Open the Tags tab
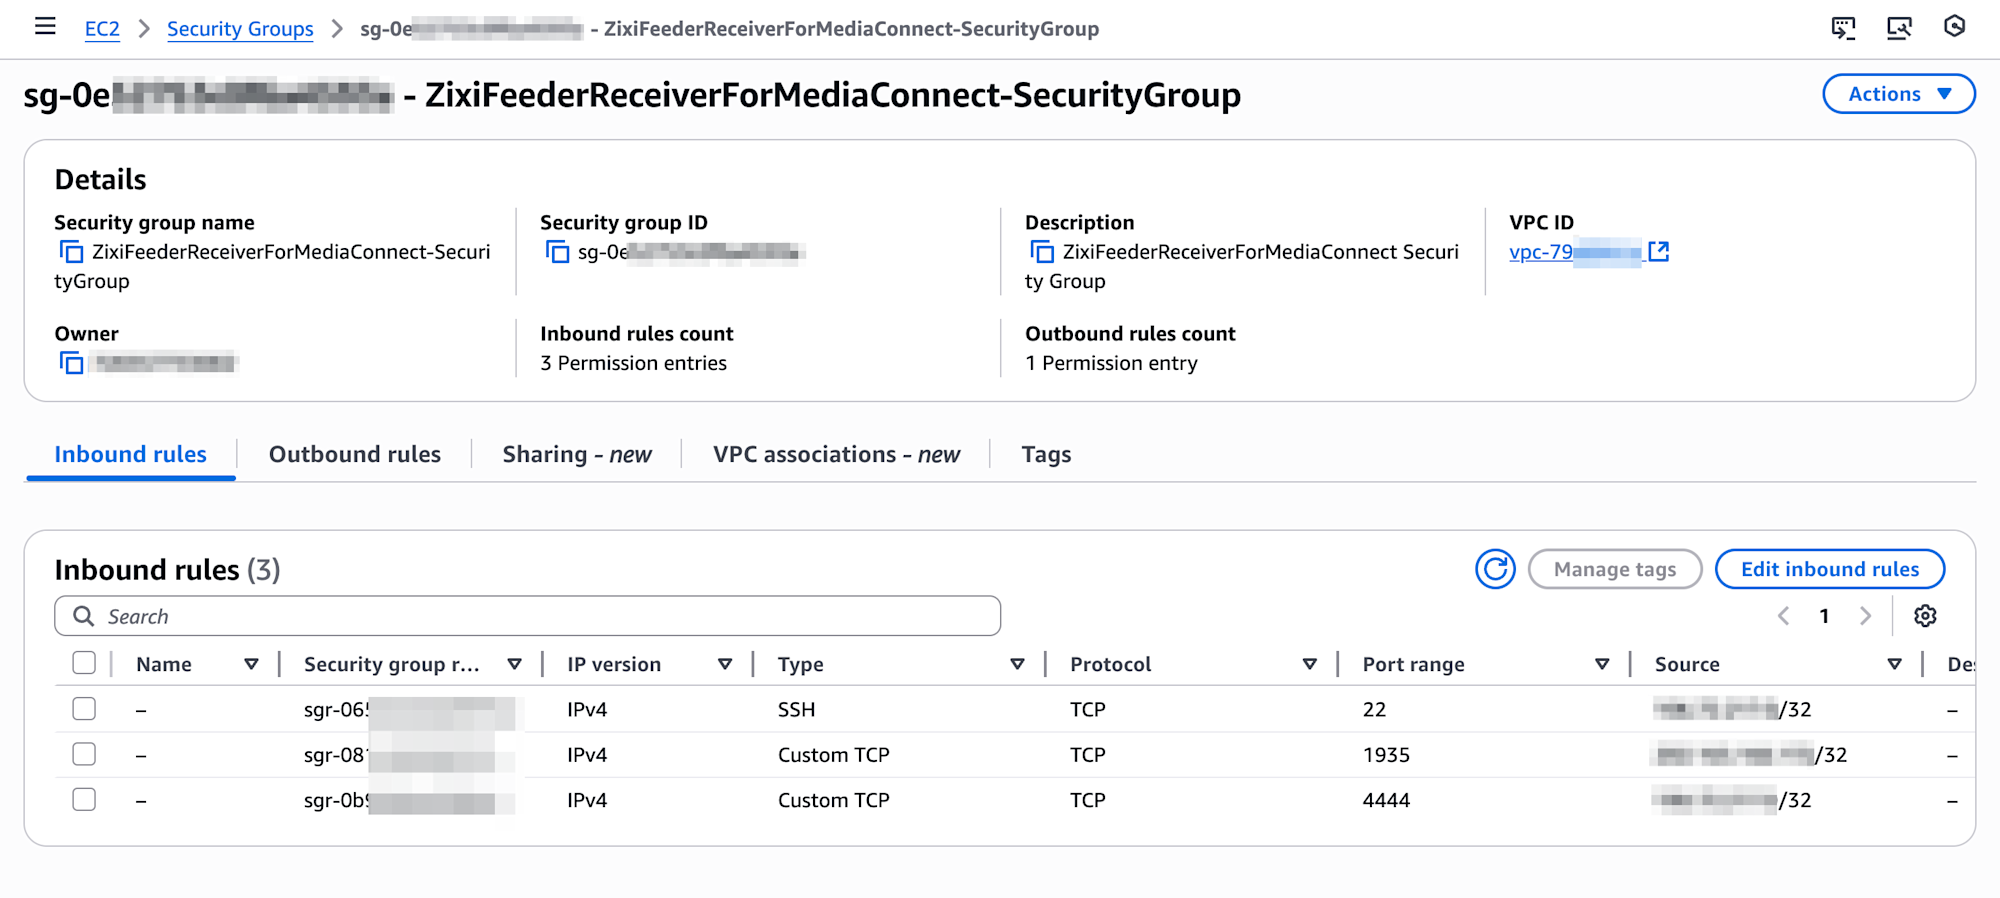 [x=1046, y=454]
